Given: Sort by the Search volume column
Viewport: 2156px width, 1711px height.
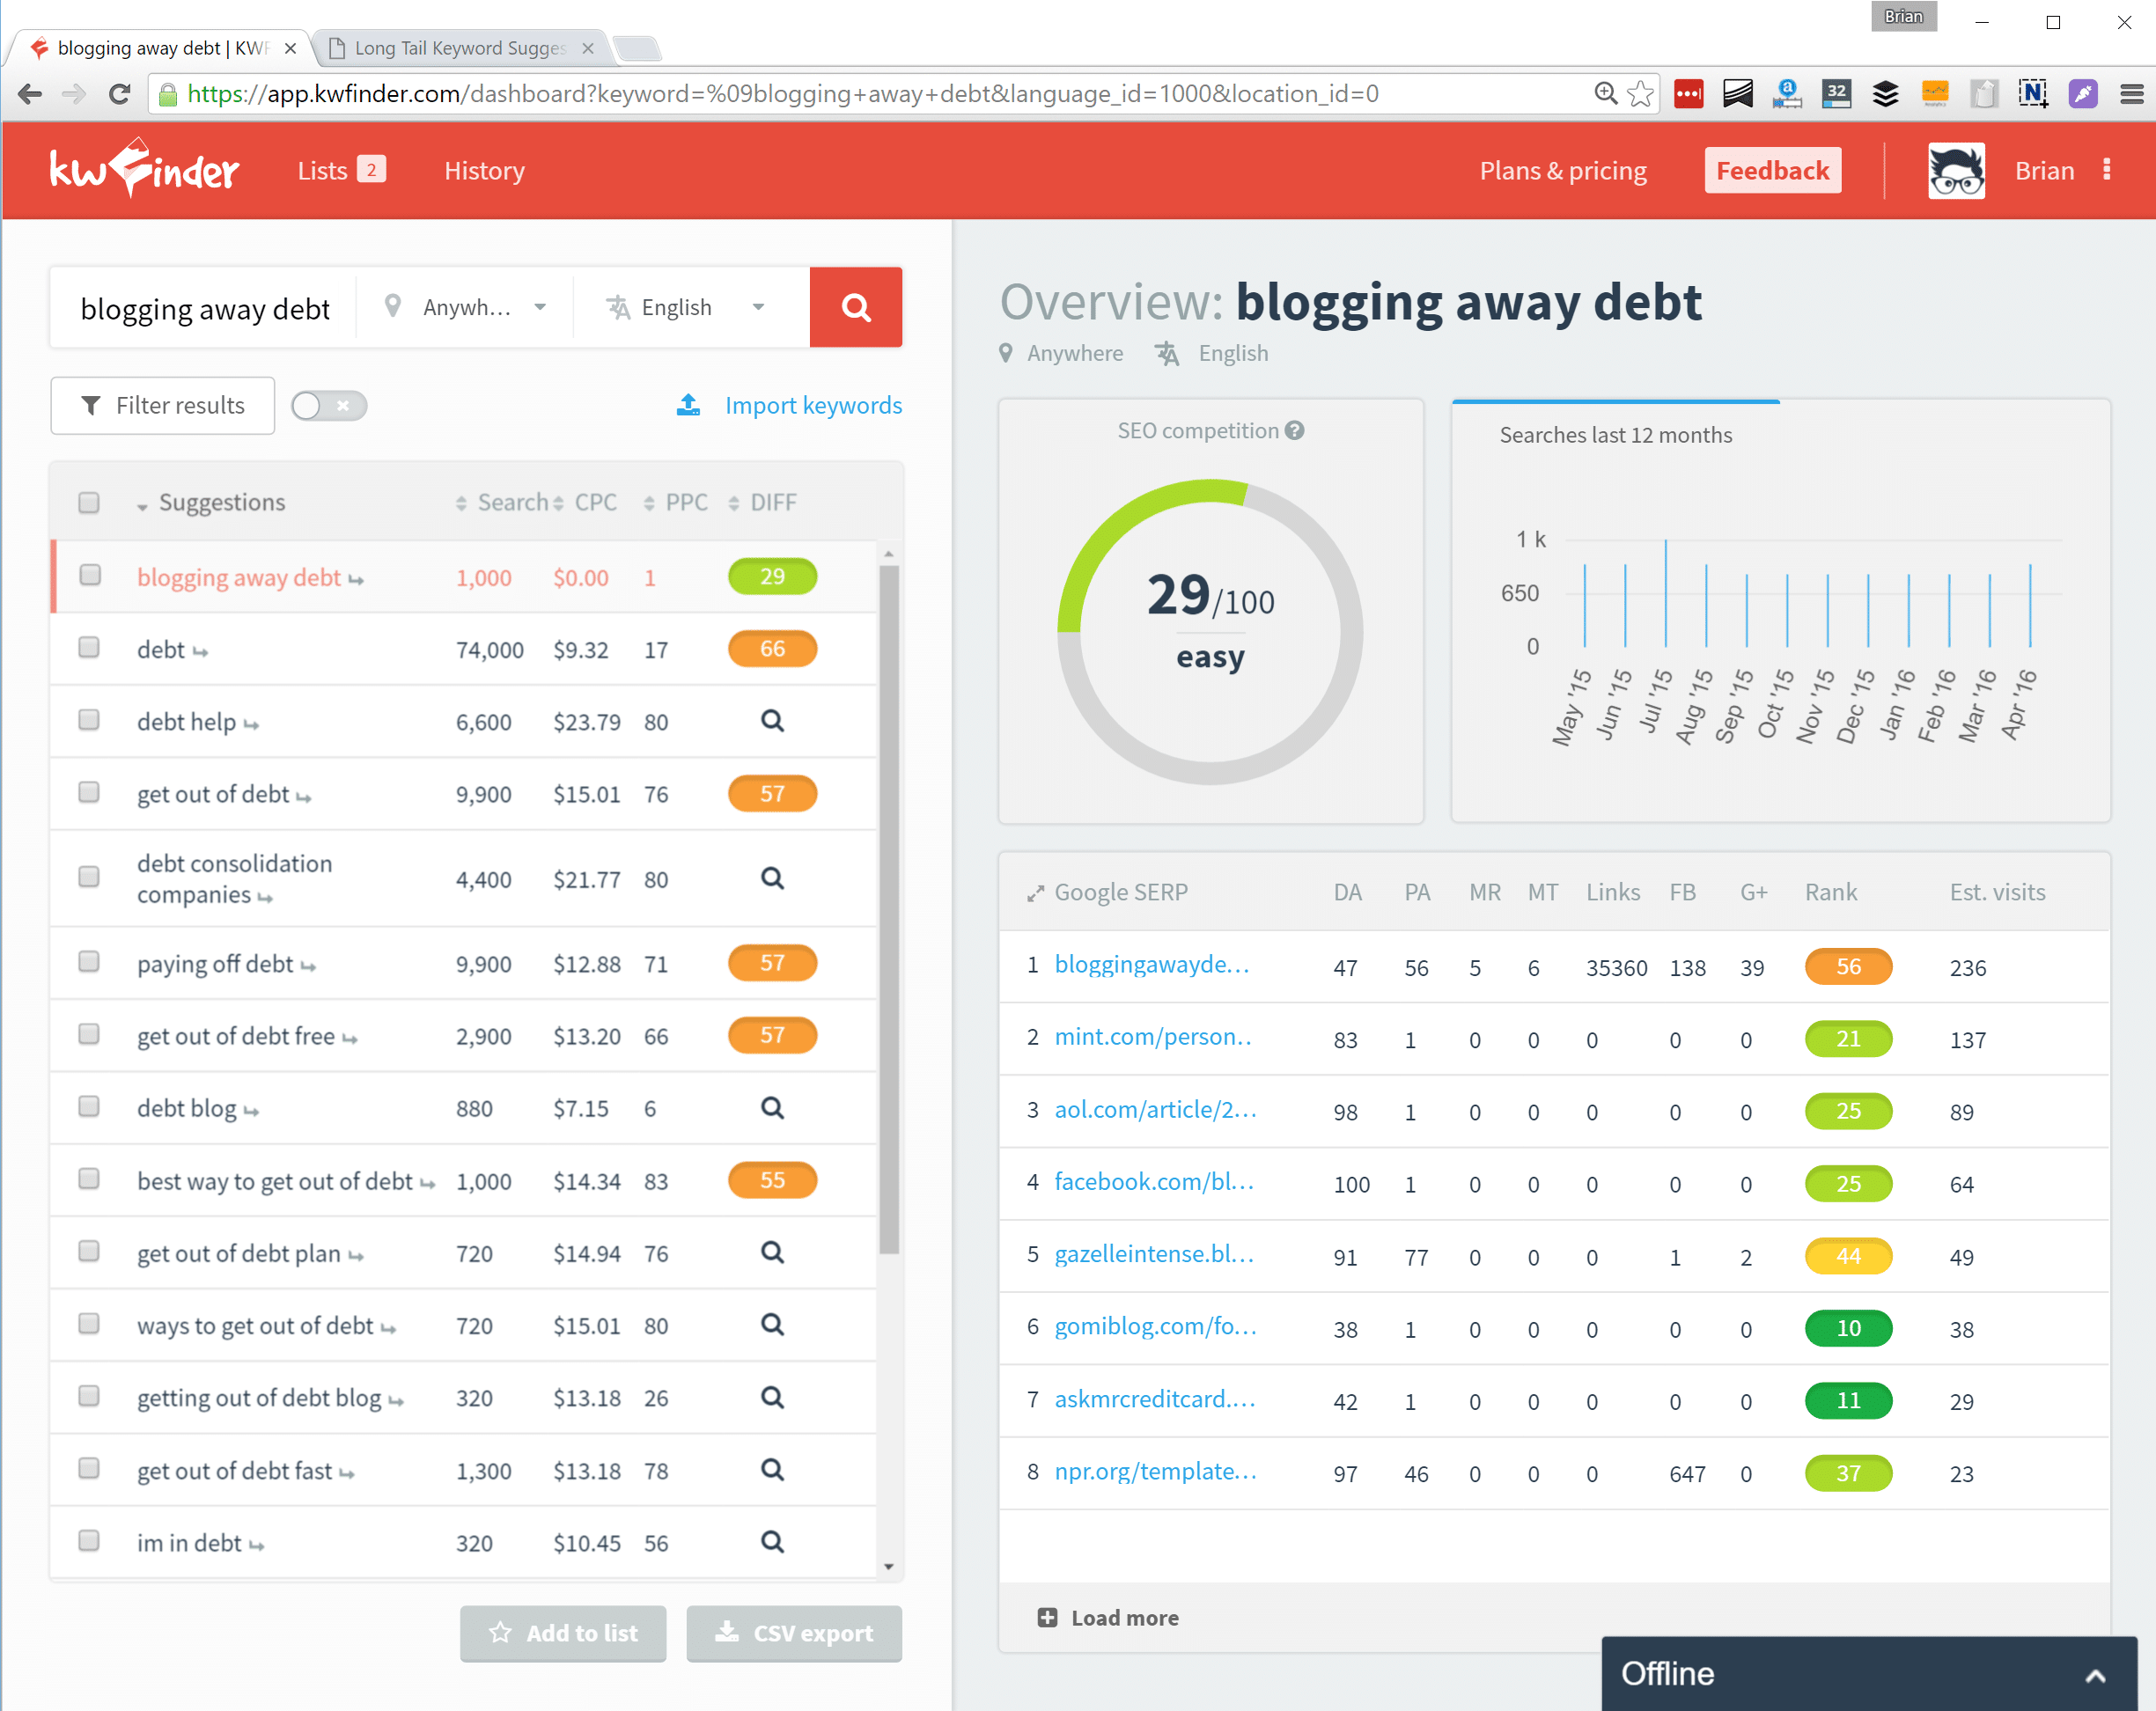Looking at the screenshot, I should [x=503, y=502].
